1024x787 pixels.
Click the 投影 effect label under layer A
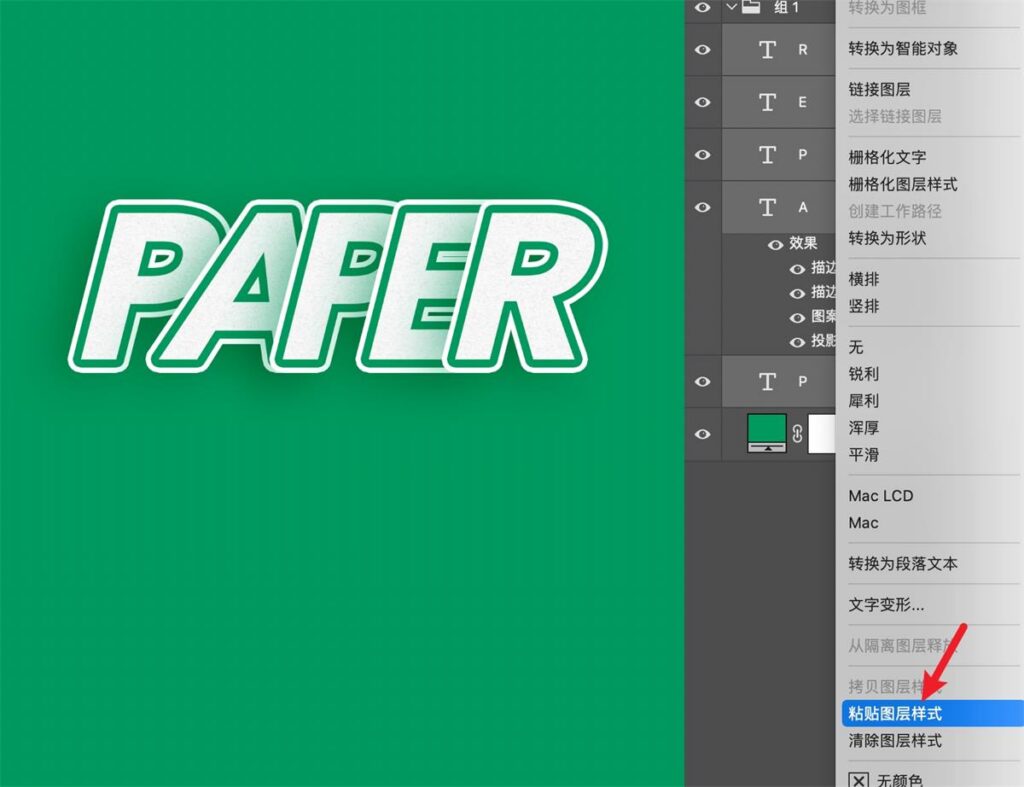tap(824, 341)
